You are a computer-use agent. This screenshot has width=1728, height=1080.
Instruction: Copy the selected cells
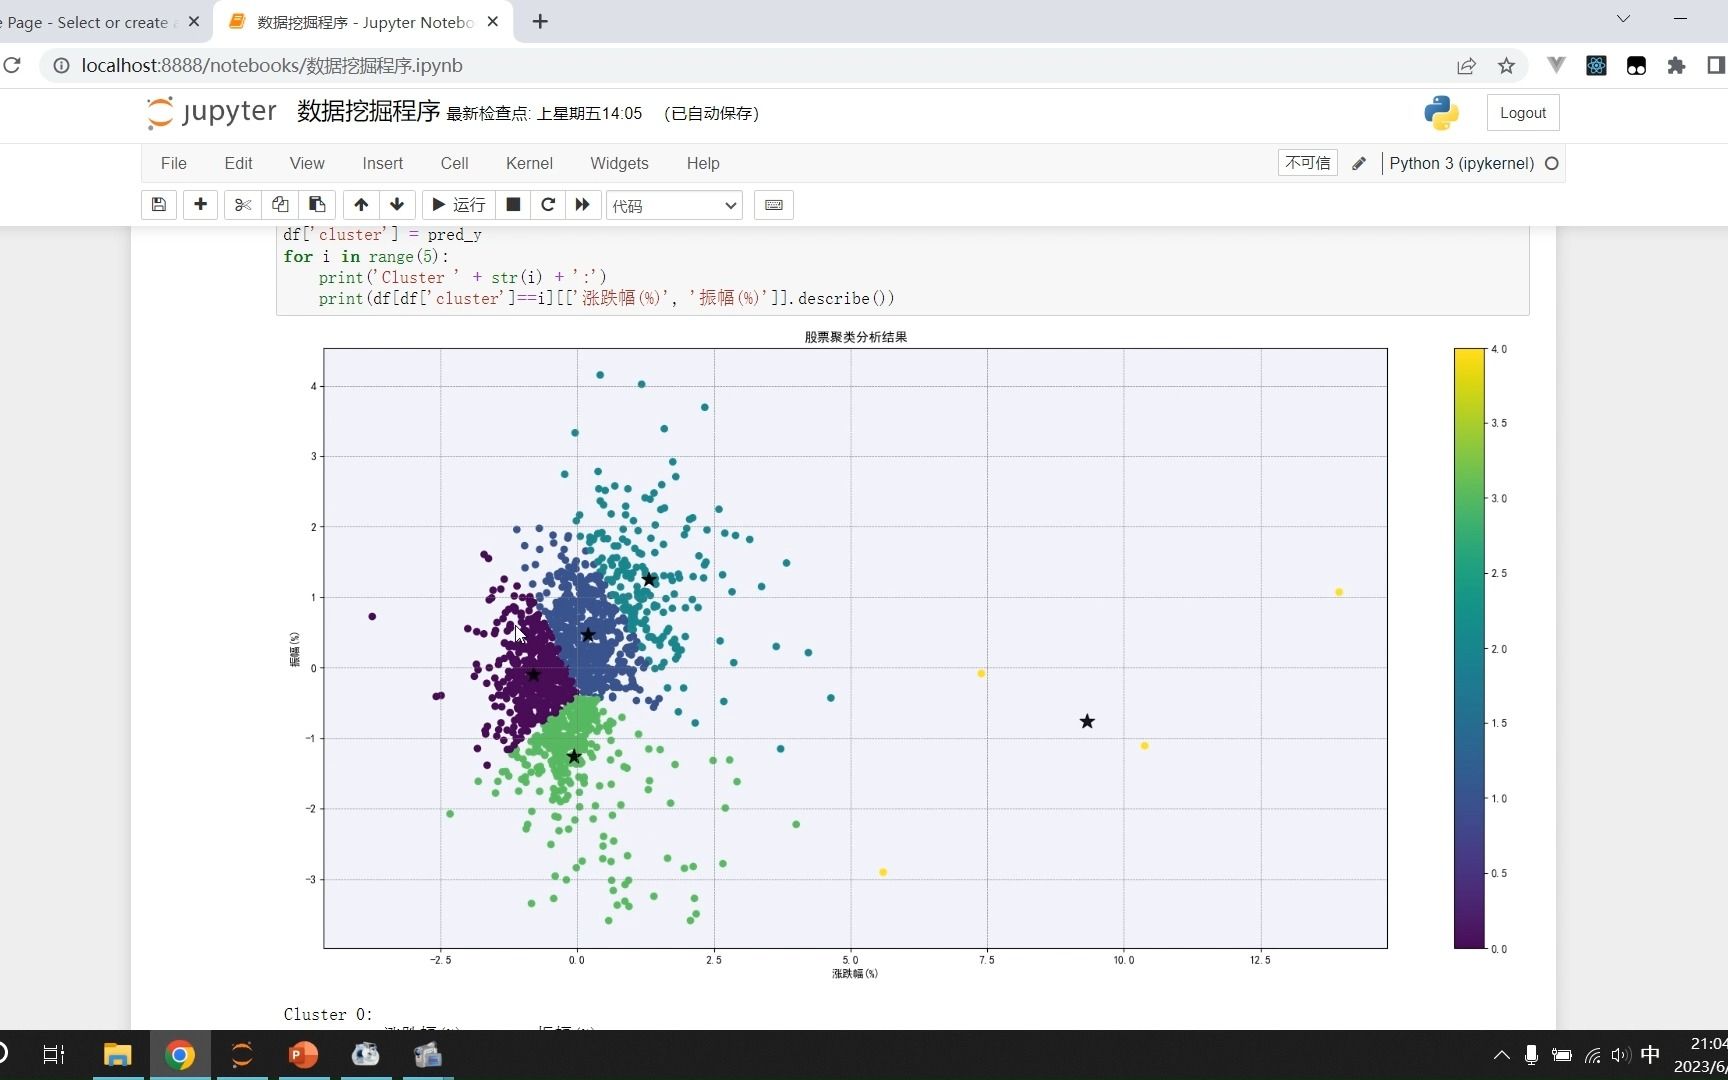280,205
